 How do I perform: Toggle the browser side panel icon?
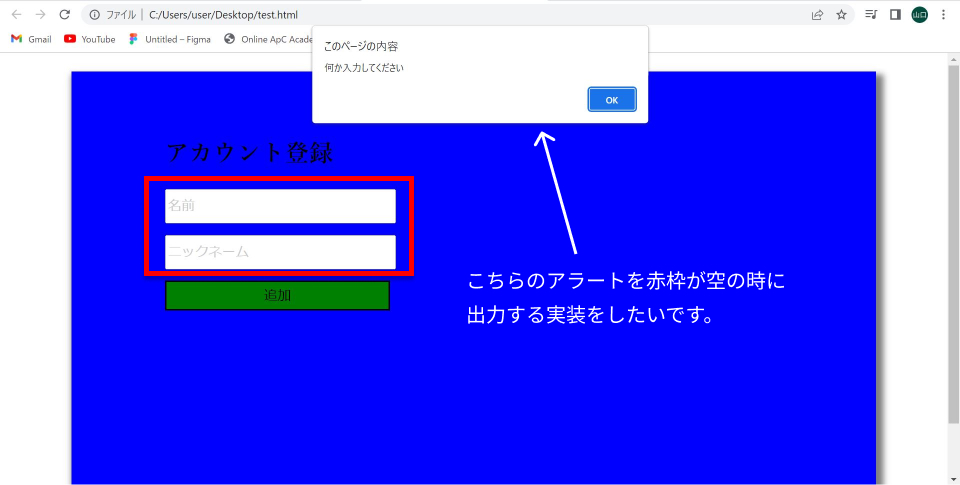[x=895, y=15]
